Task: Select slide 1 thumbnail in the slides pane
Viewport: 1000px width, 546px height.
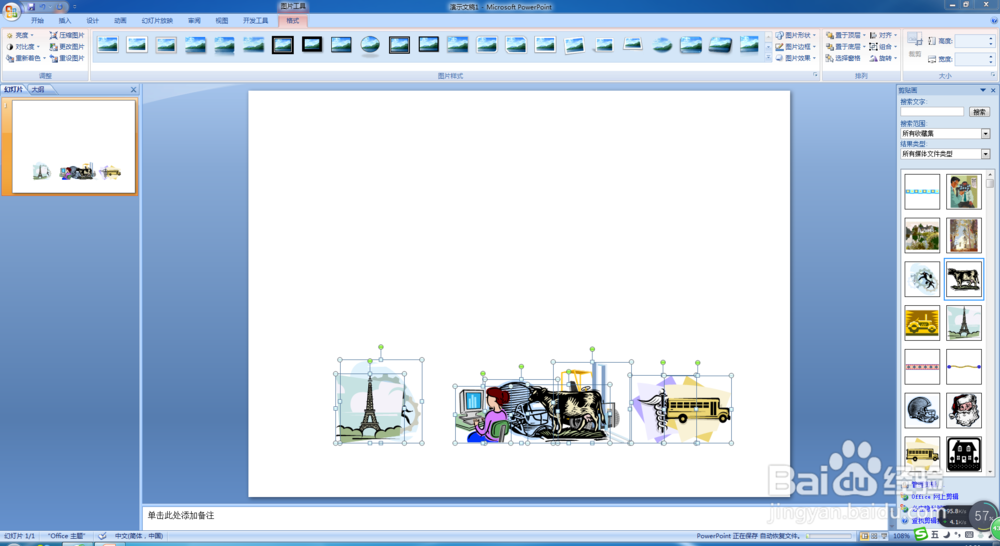Action: pyautogui.click(x=74, y=147)
